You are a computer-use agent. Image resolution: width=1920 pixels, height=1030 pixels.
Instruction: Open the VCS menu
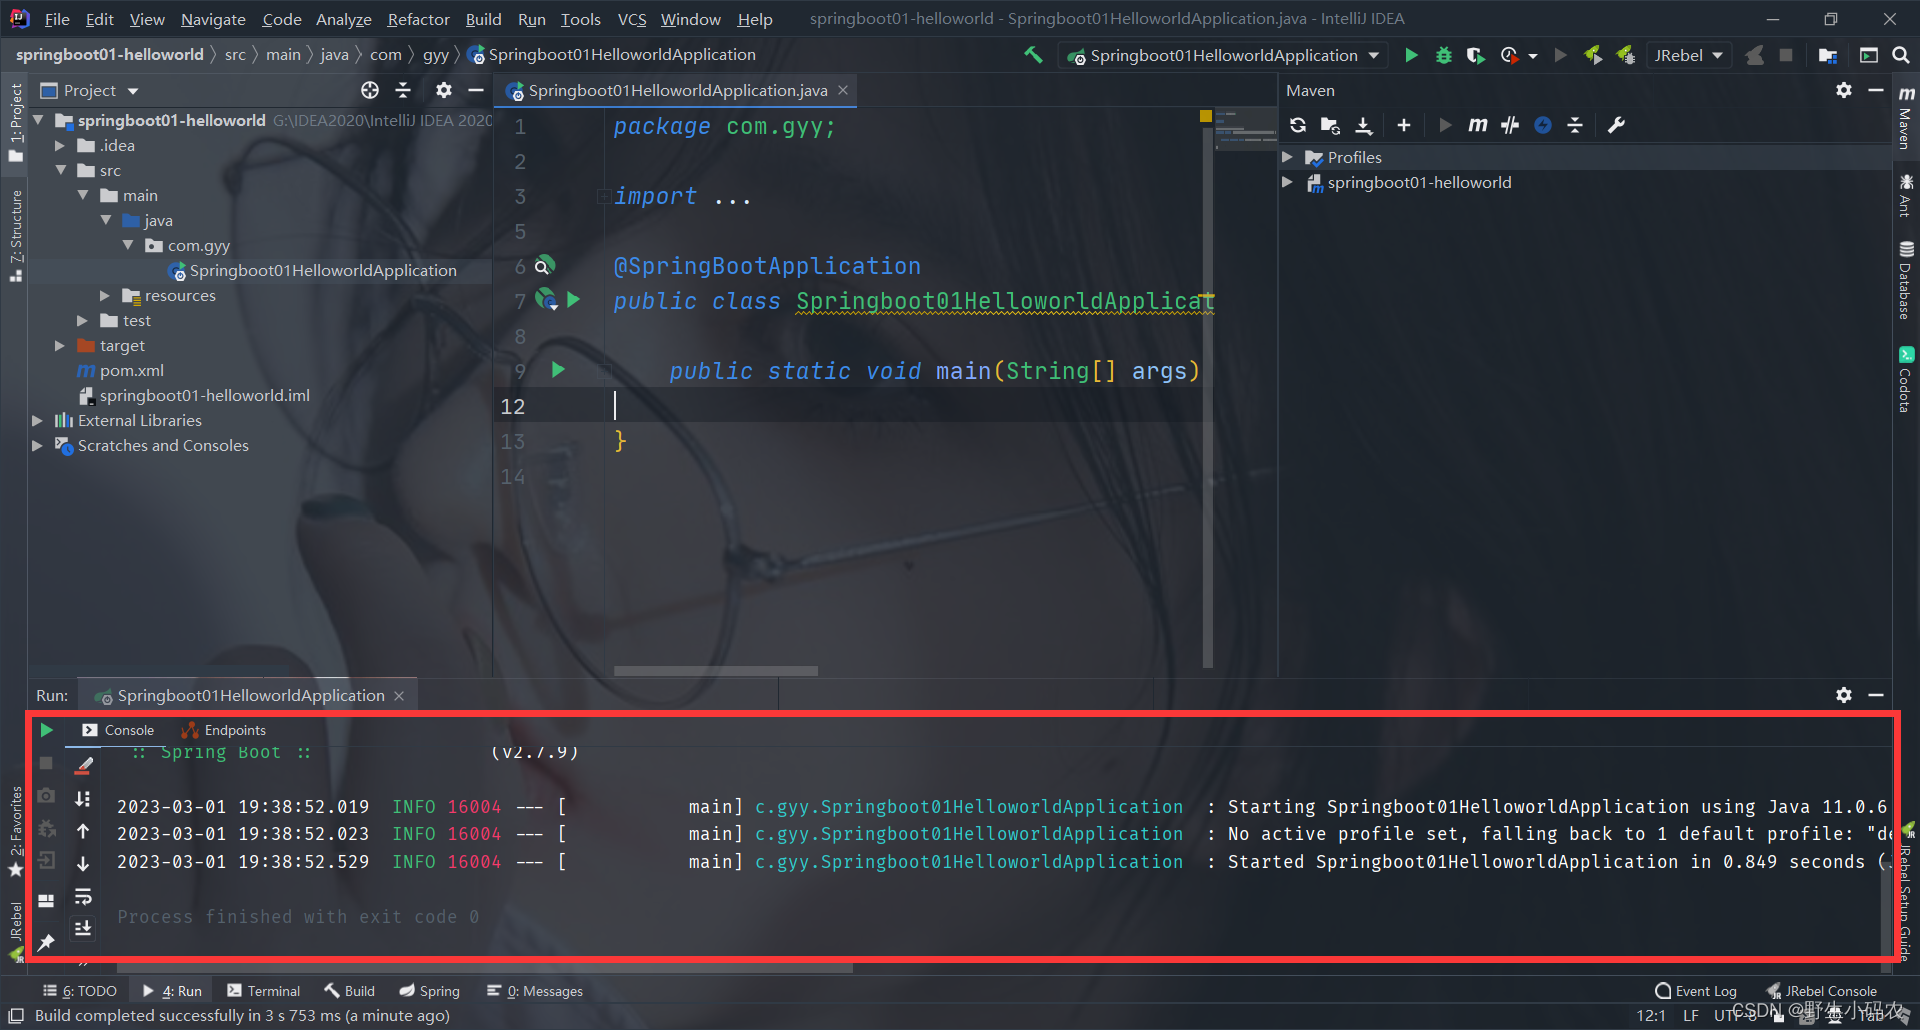click(631, 19)
